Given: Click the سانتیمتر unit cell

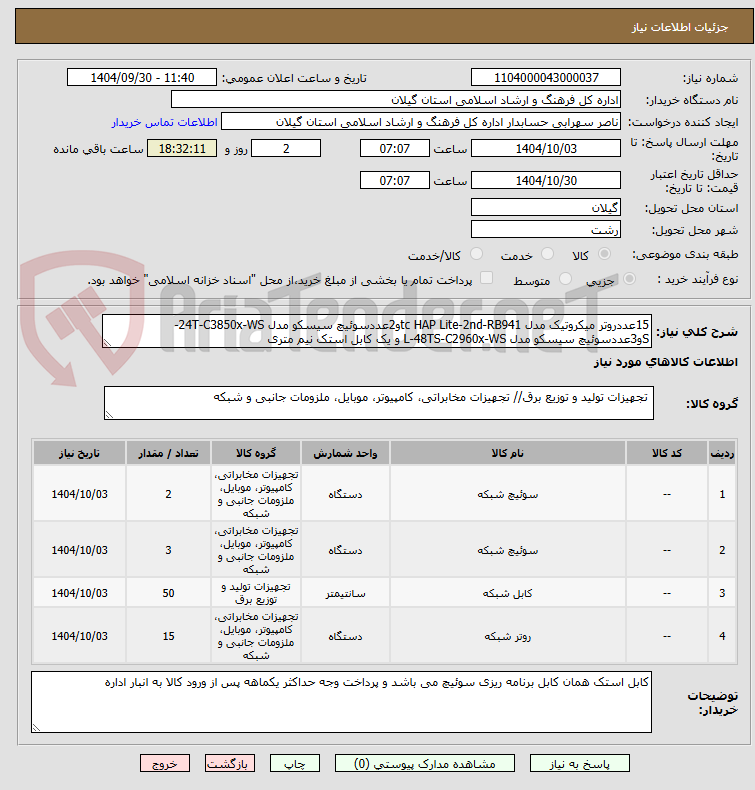Looking at the screenshot, I should (345, 594).
